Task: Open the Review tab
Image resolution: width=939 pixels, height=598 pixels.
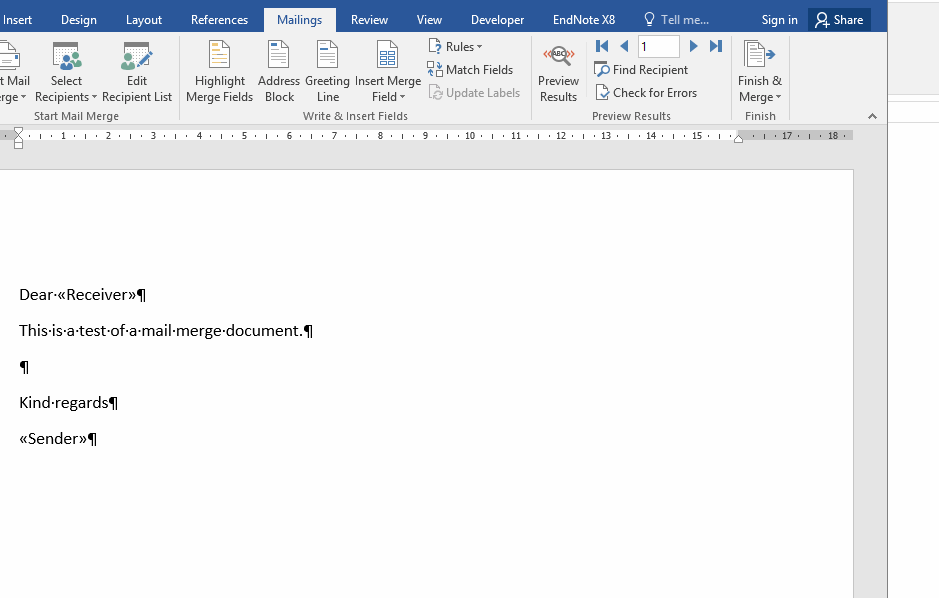Action: coord(369,20)
